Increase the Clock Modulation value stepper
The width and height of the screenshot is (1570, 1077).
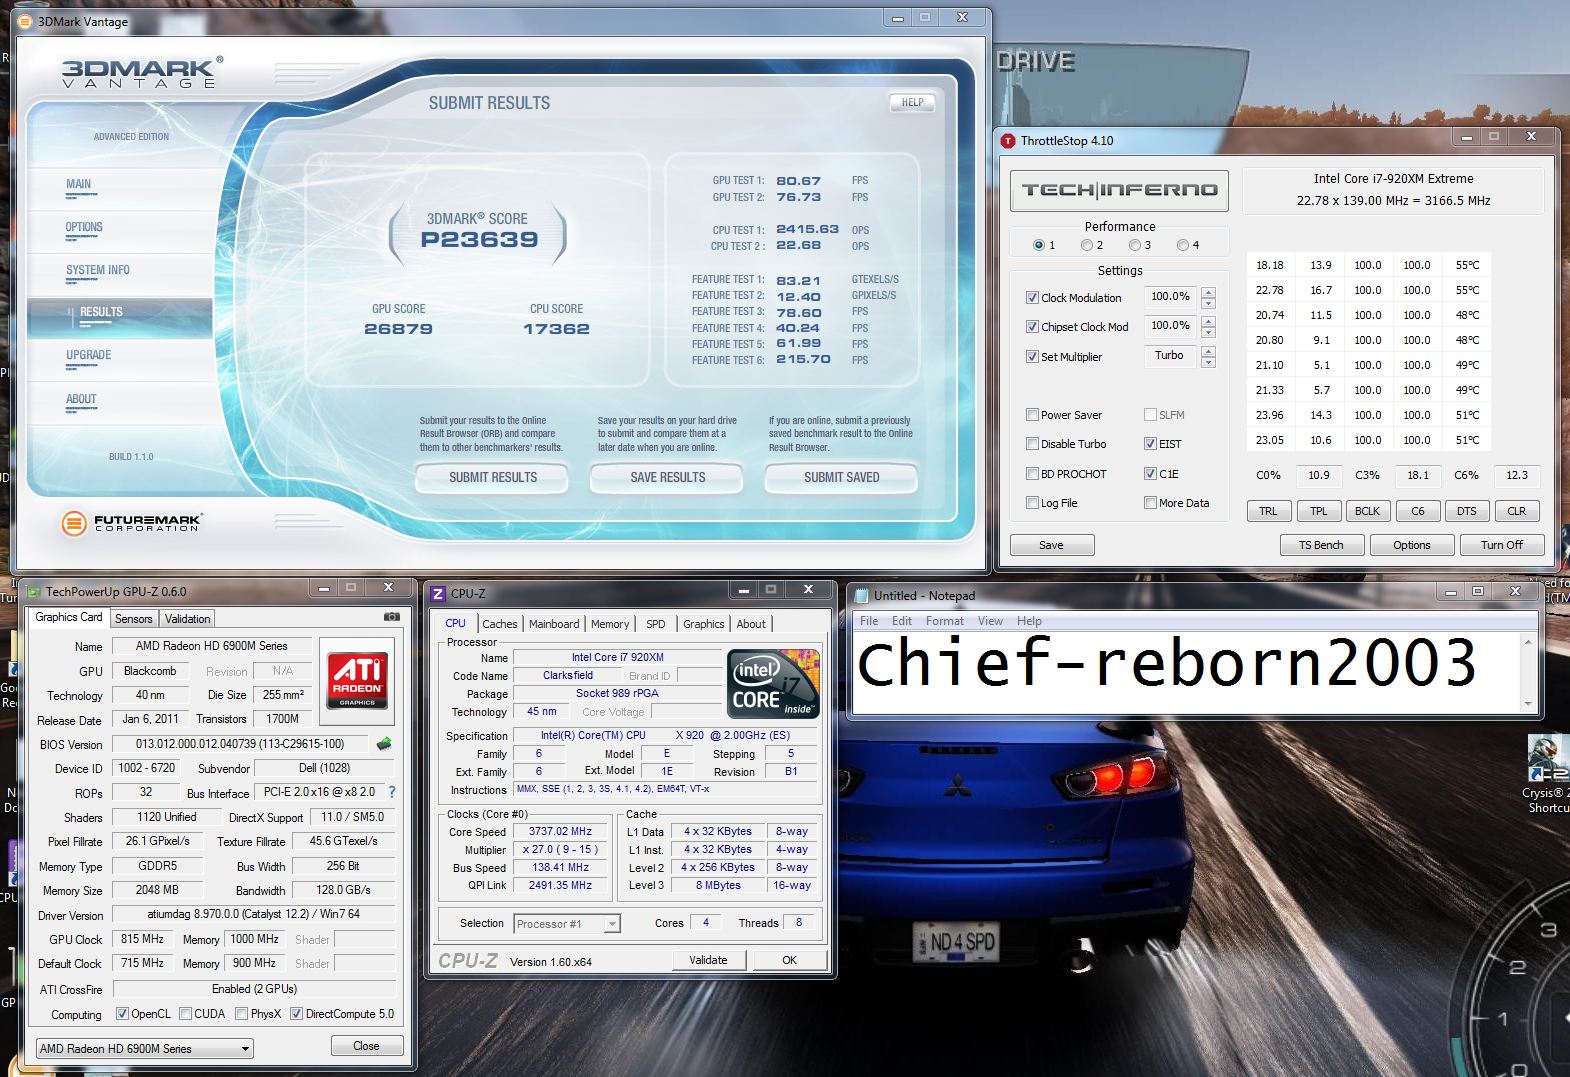[1208, 292]
